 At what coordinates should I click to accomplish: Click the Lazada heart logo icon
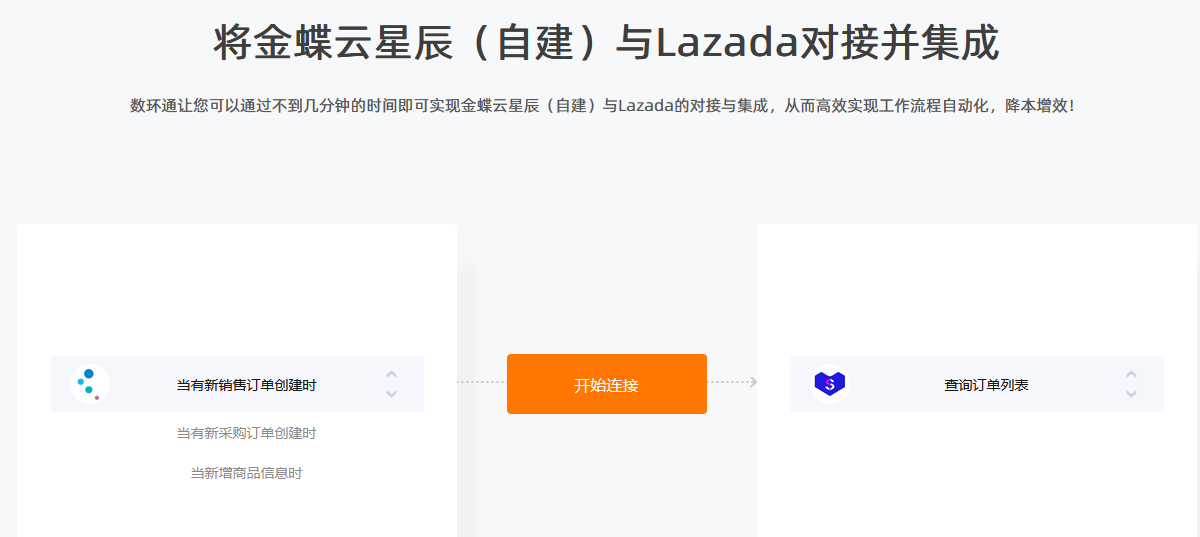(830, 384)
